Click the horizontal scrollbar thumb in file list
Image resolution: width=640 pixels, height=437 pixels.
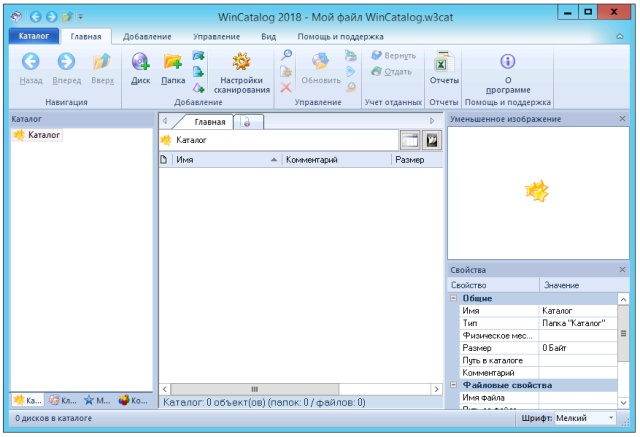point(255,389)
